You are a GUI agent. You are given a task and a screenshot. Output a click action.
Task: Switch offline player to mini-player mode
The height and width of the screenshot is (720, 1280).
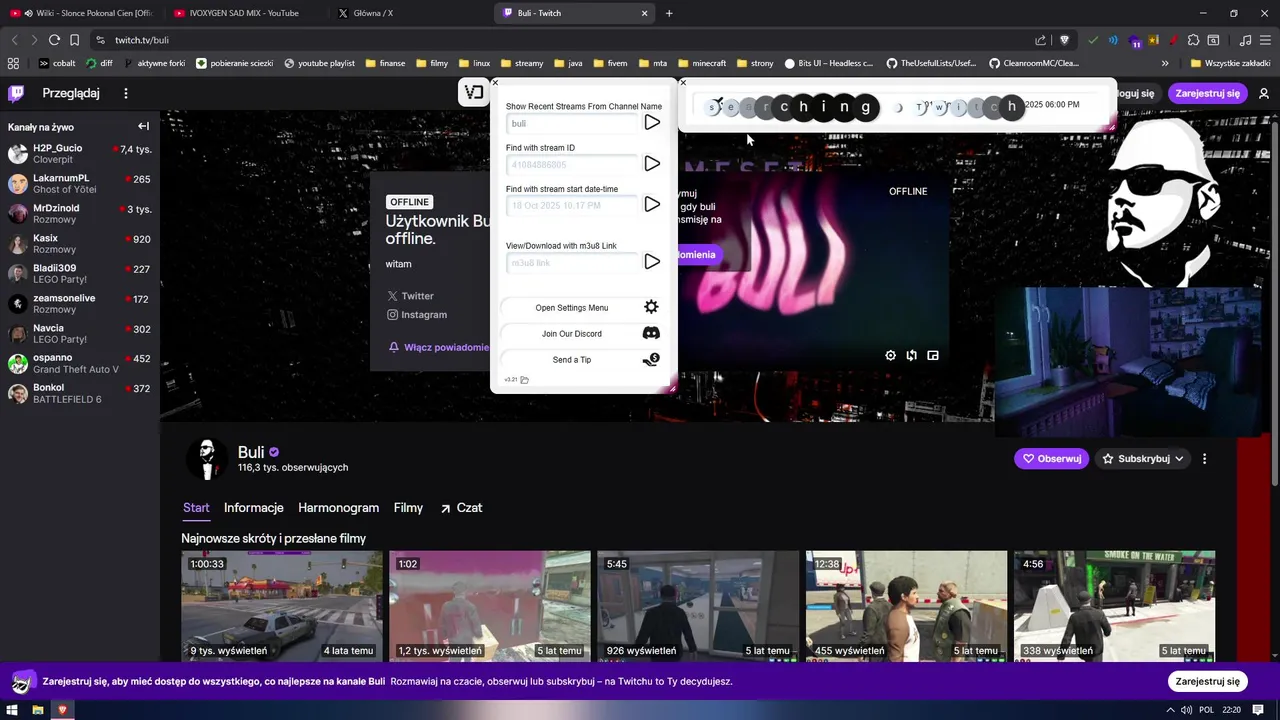(933, 355)
